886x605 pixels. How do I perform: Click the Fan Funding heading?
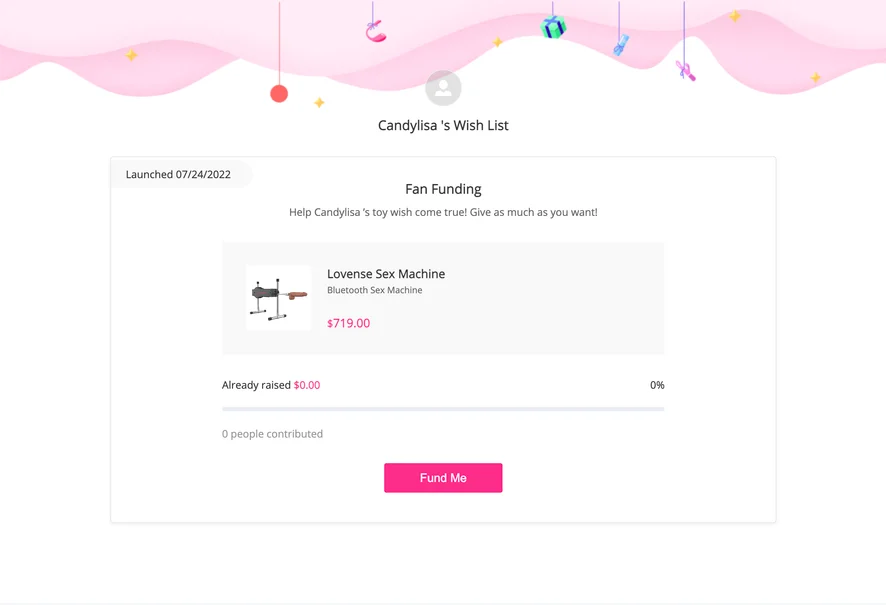tap(443, 189)
